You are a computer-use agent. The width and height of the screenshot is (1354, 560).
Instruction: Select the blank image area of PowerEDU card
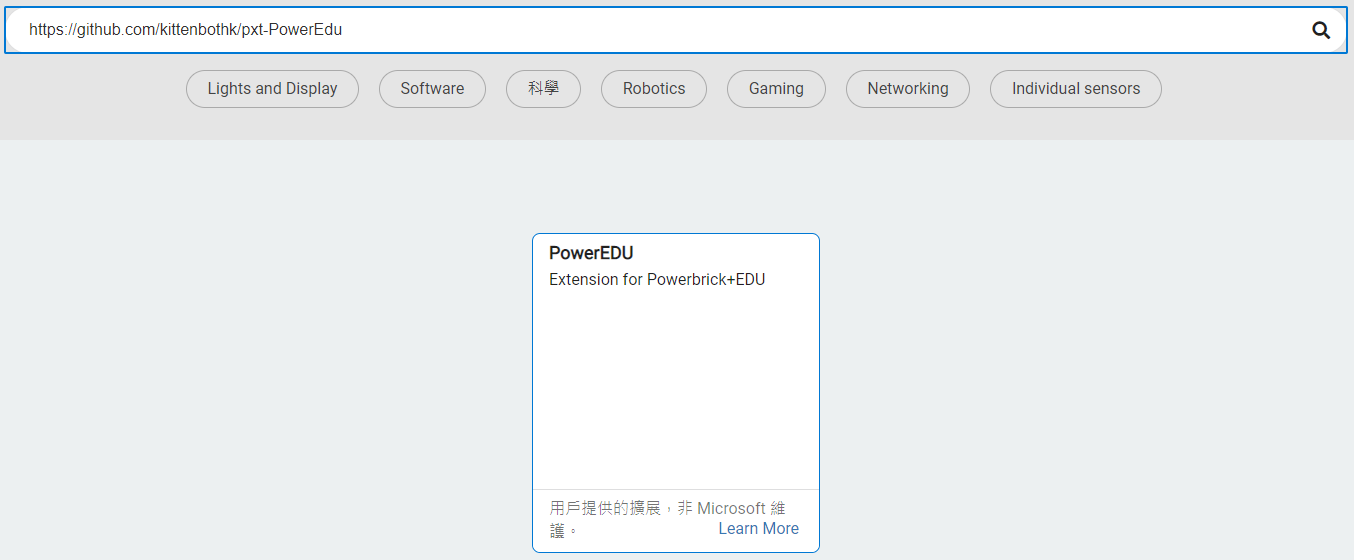point(675,390)
